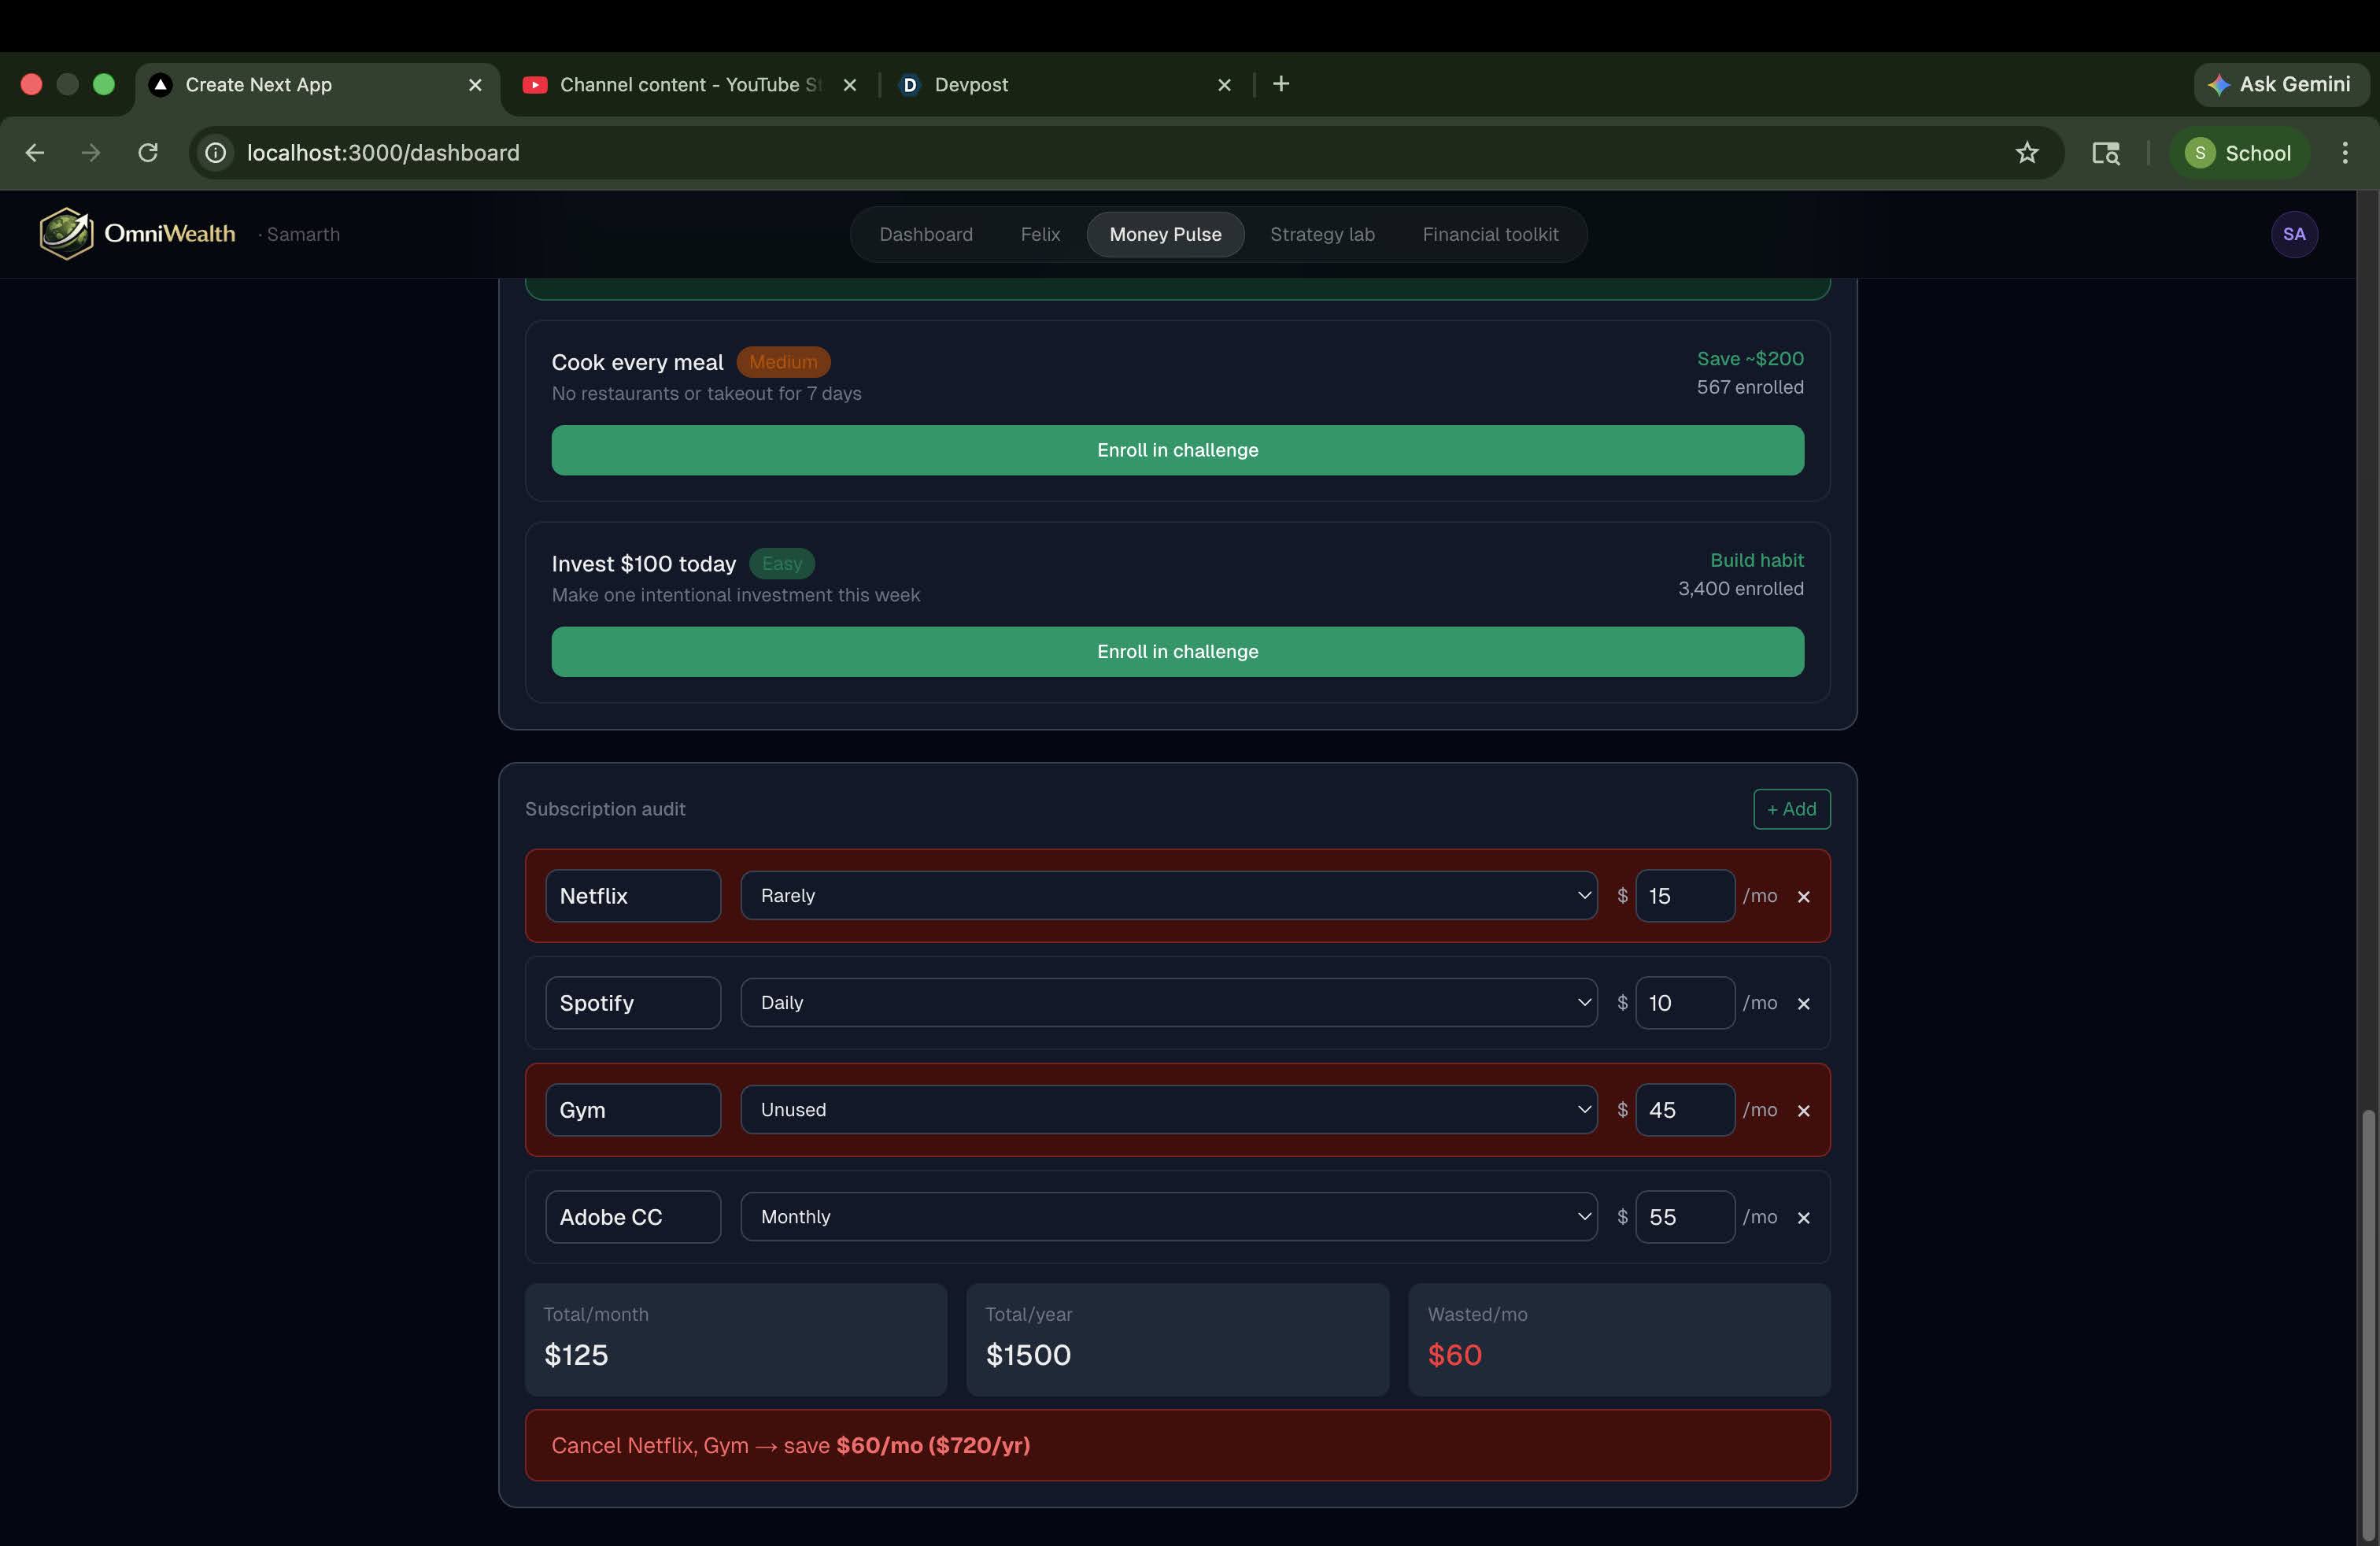This screenshot has width=2380, height=1546.
Task: Delete the Gym subscription with X
Action: coord(1803,1111)
